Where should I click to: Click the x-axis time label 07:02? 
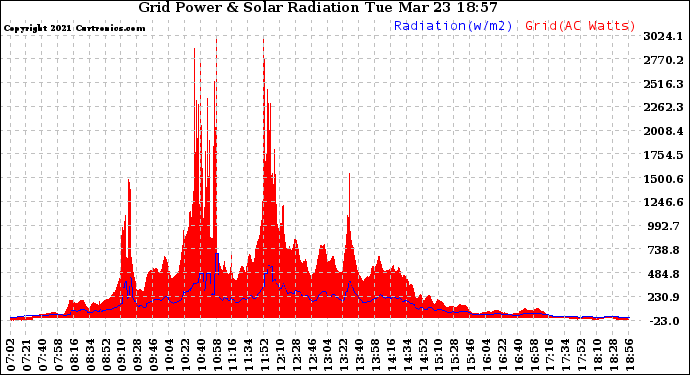(x=11, y=355)
